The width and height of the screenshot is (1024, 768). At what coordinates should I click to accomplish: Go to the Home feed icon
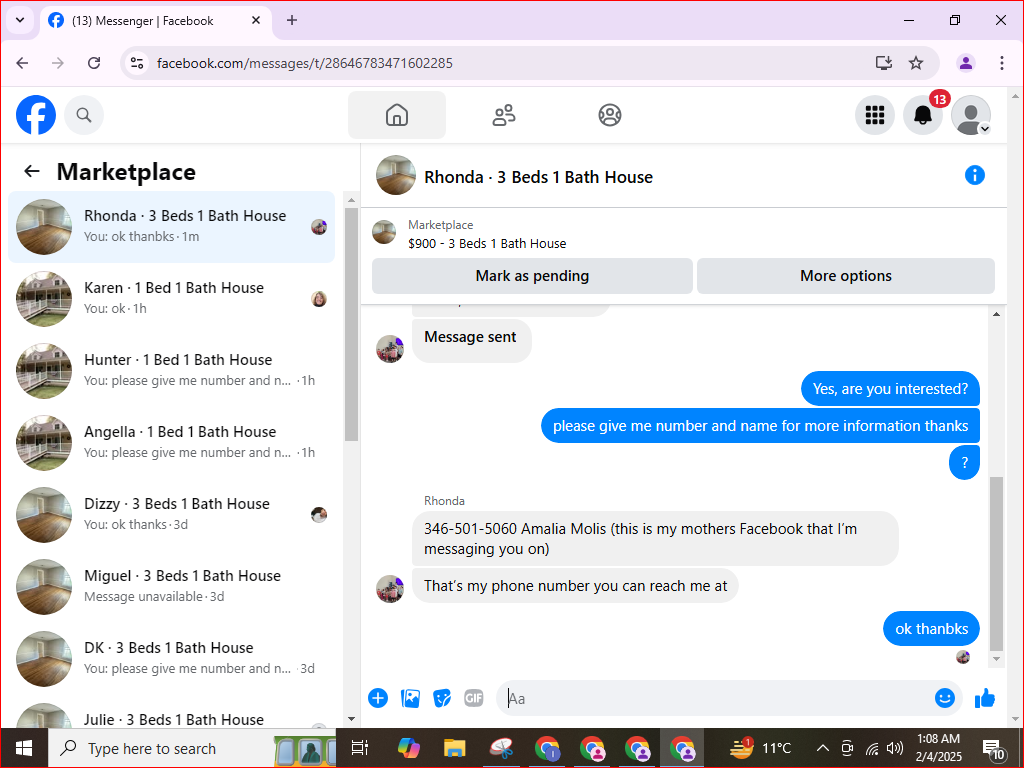click(x=396, y=115)
